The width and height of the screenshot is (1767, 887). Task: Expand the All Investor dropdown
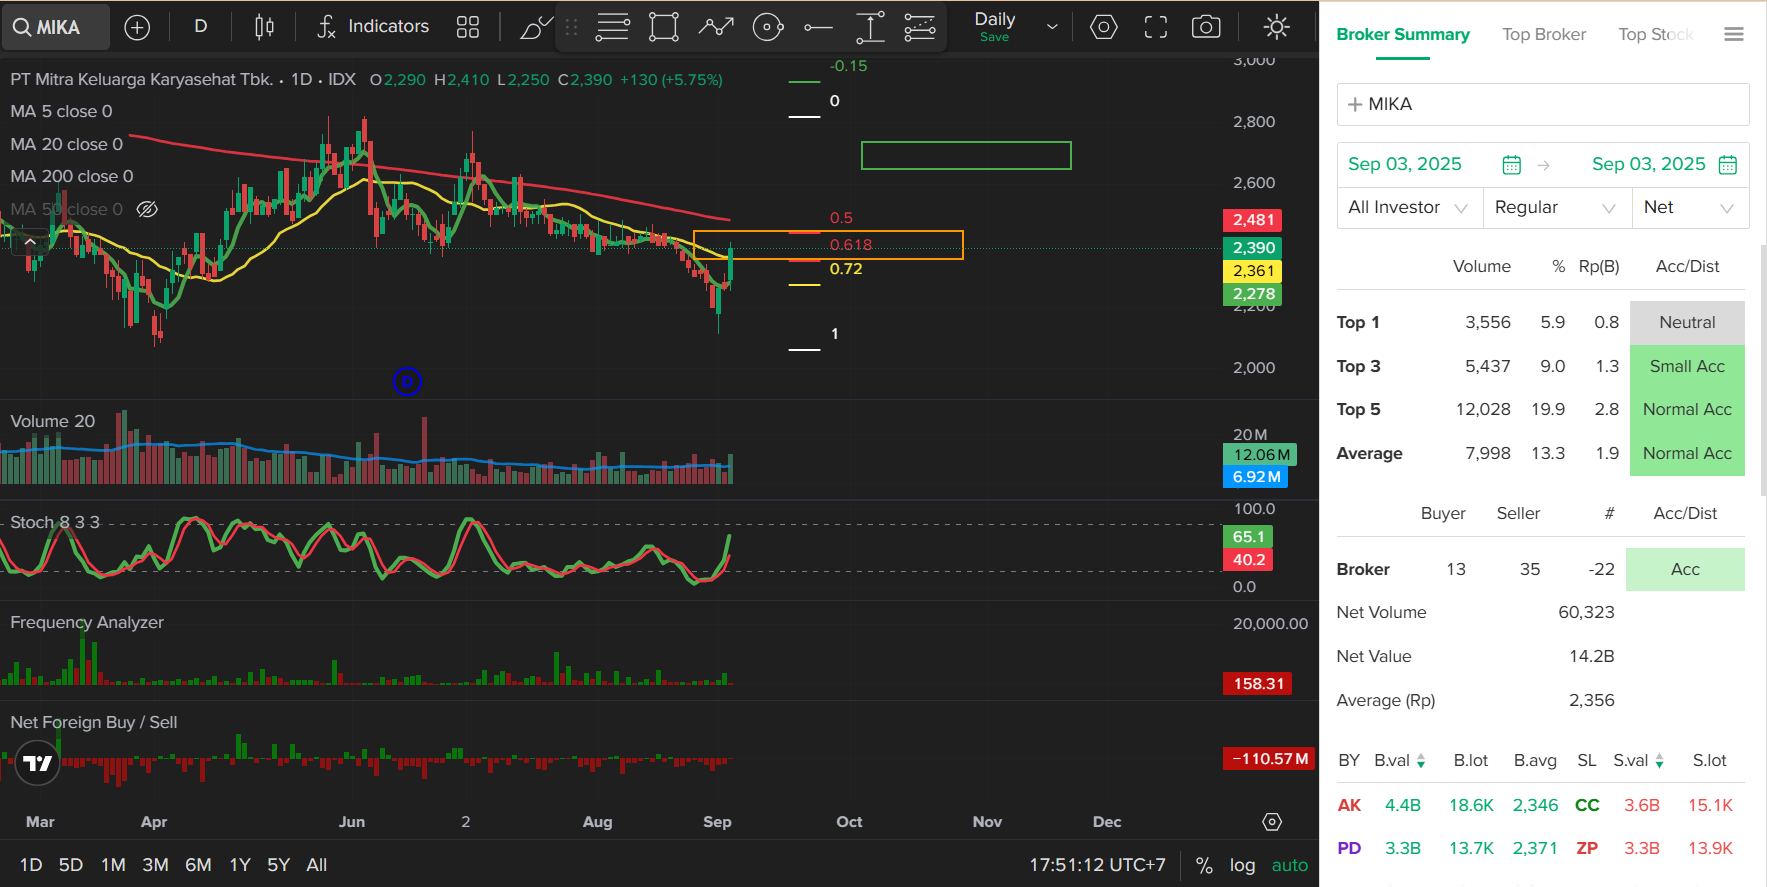[1410, 207]
